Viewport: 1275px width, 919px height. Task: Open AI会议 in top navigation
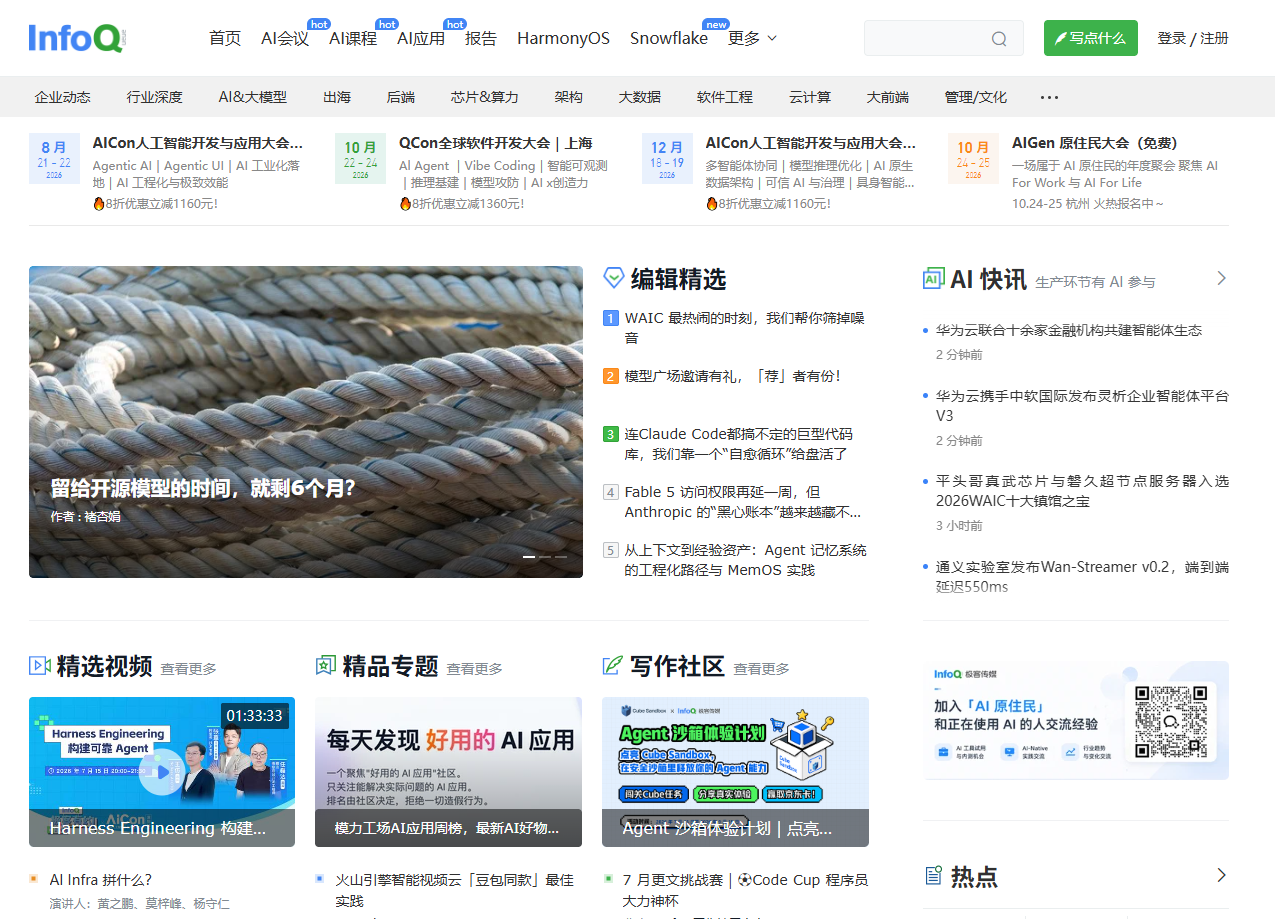pyautogui.click(x=285, y=38)
